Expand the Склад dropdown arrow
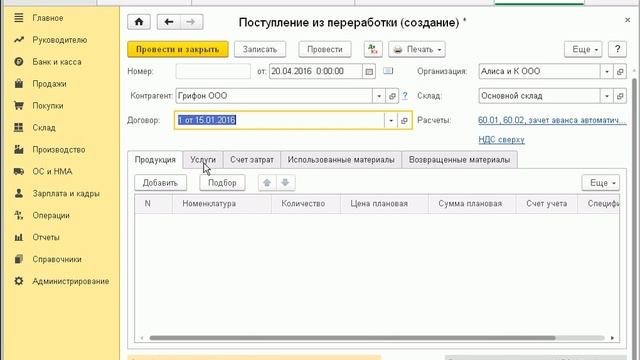The image size is (640, 360). click(607, 96)
